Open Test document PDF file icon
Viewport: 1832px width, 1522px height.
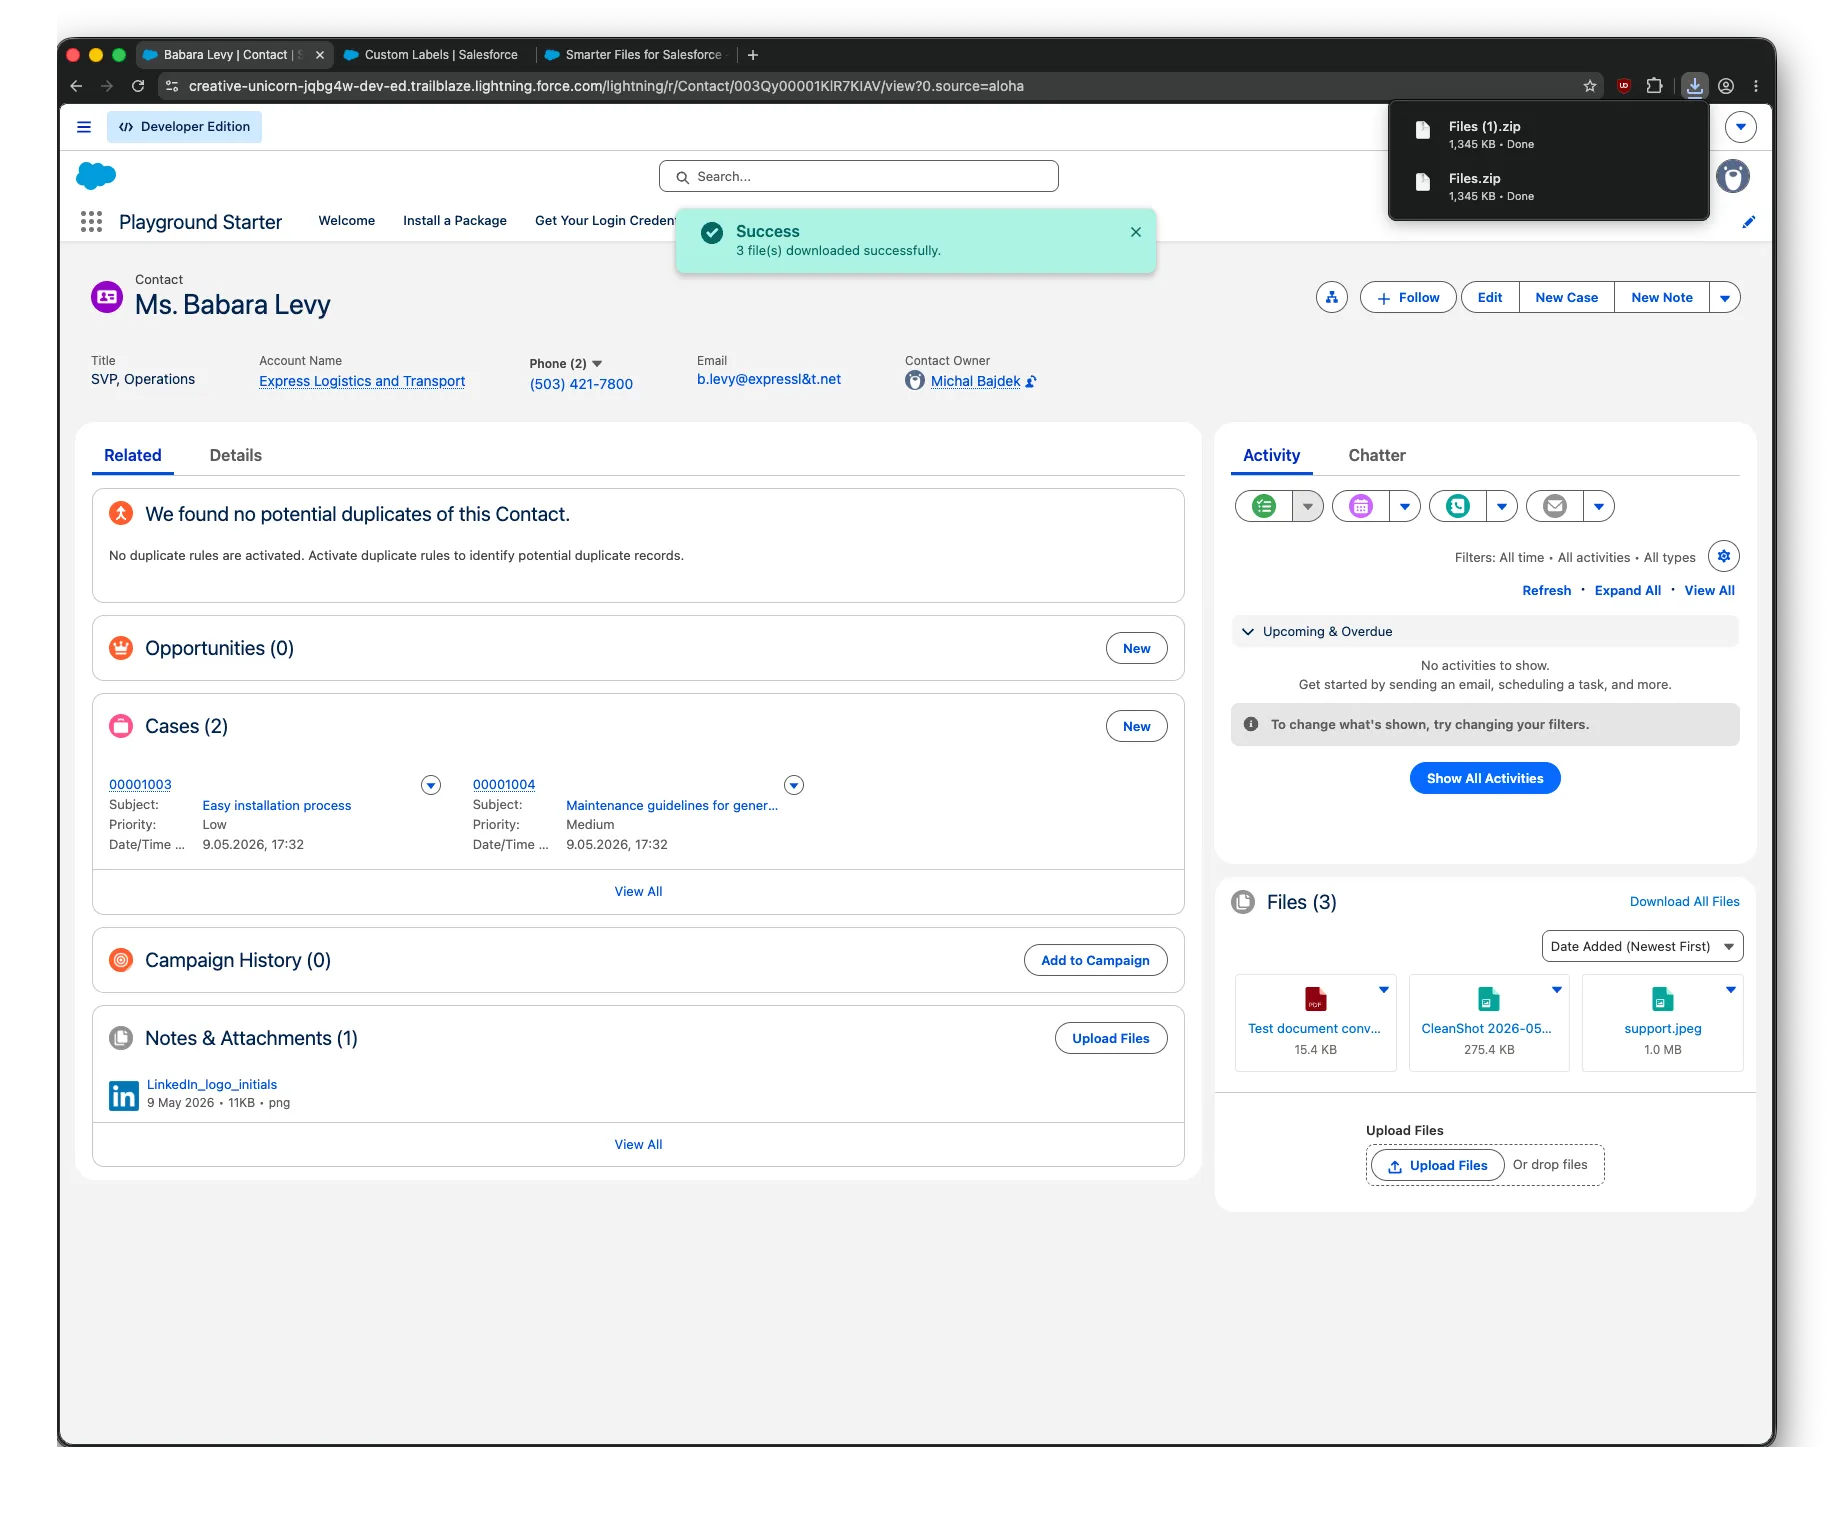1315,999
